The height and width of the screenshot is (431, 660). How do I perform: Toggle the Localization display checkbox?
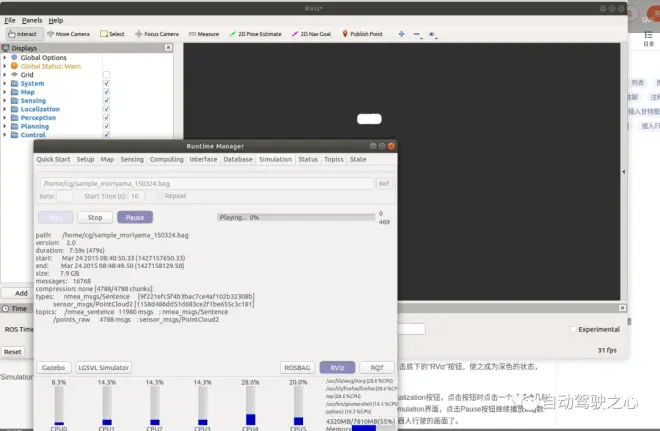[x=106, y=109]
